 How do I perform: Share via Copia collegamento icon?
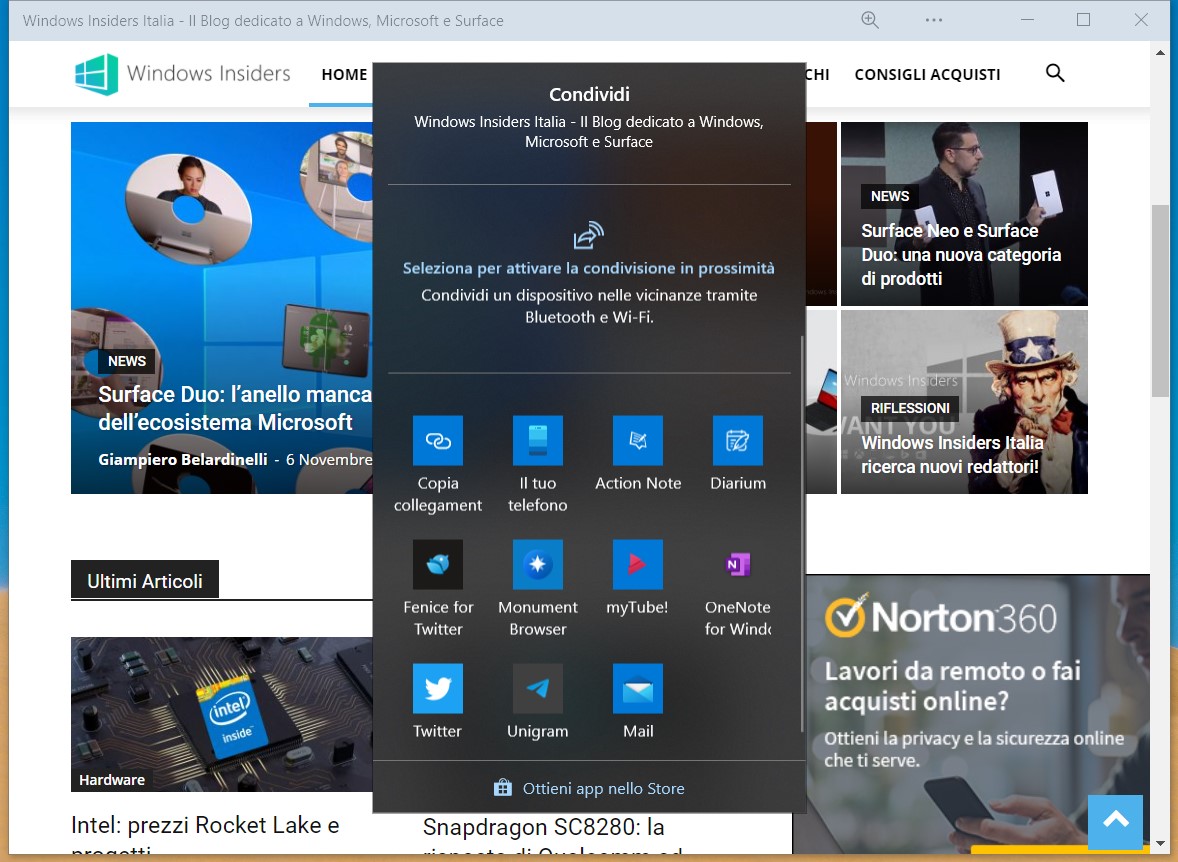(x=437, y=440)
